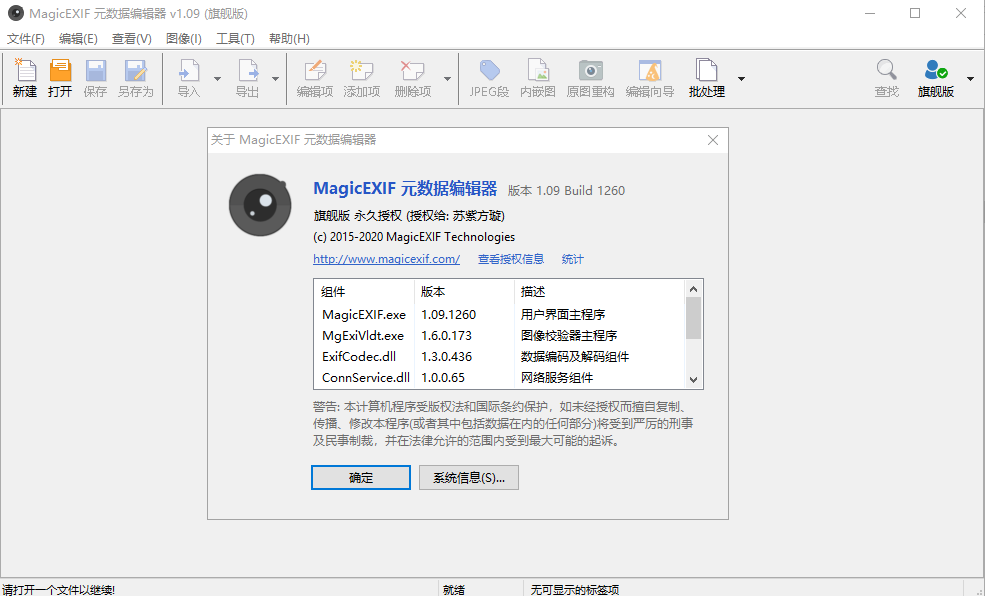Click the 新建 (New) toolbar icon
The height and width of the screenshot is (596, 985).
click(24, 70)
